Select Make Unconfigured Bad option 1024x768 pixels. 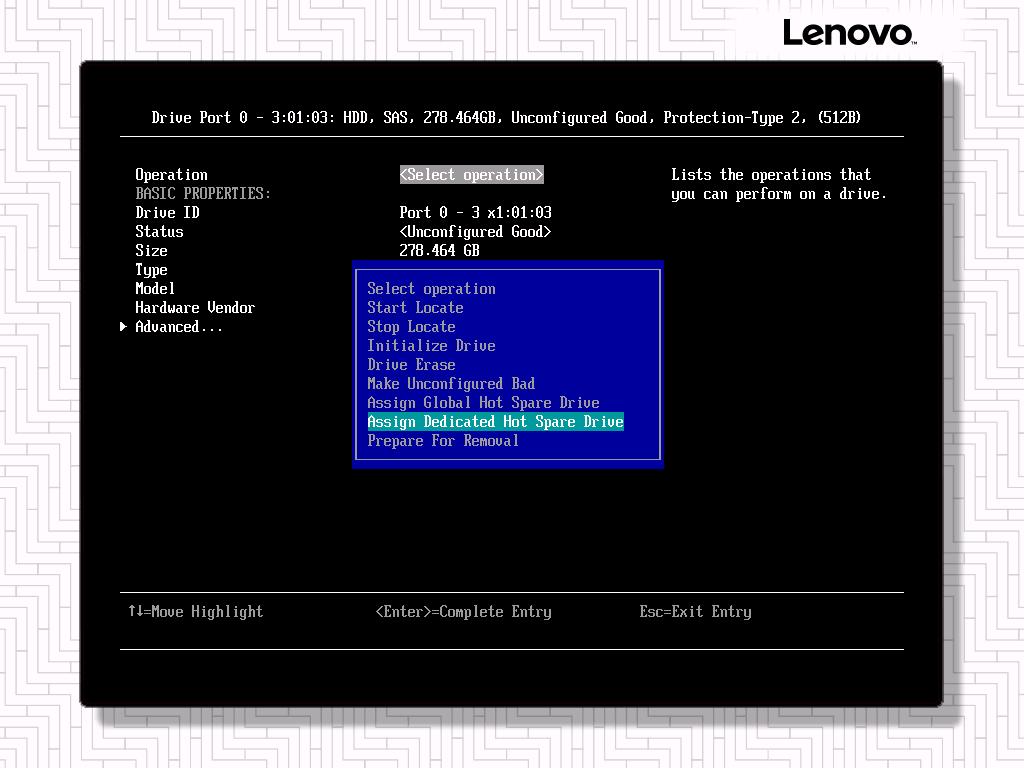(451, 384)
